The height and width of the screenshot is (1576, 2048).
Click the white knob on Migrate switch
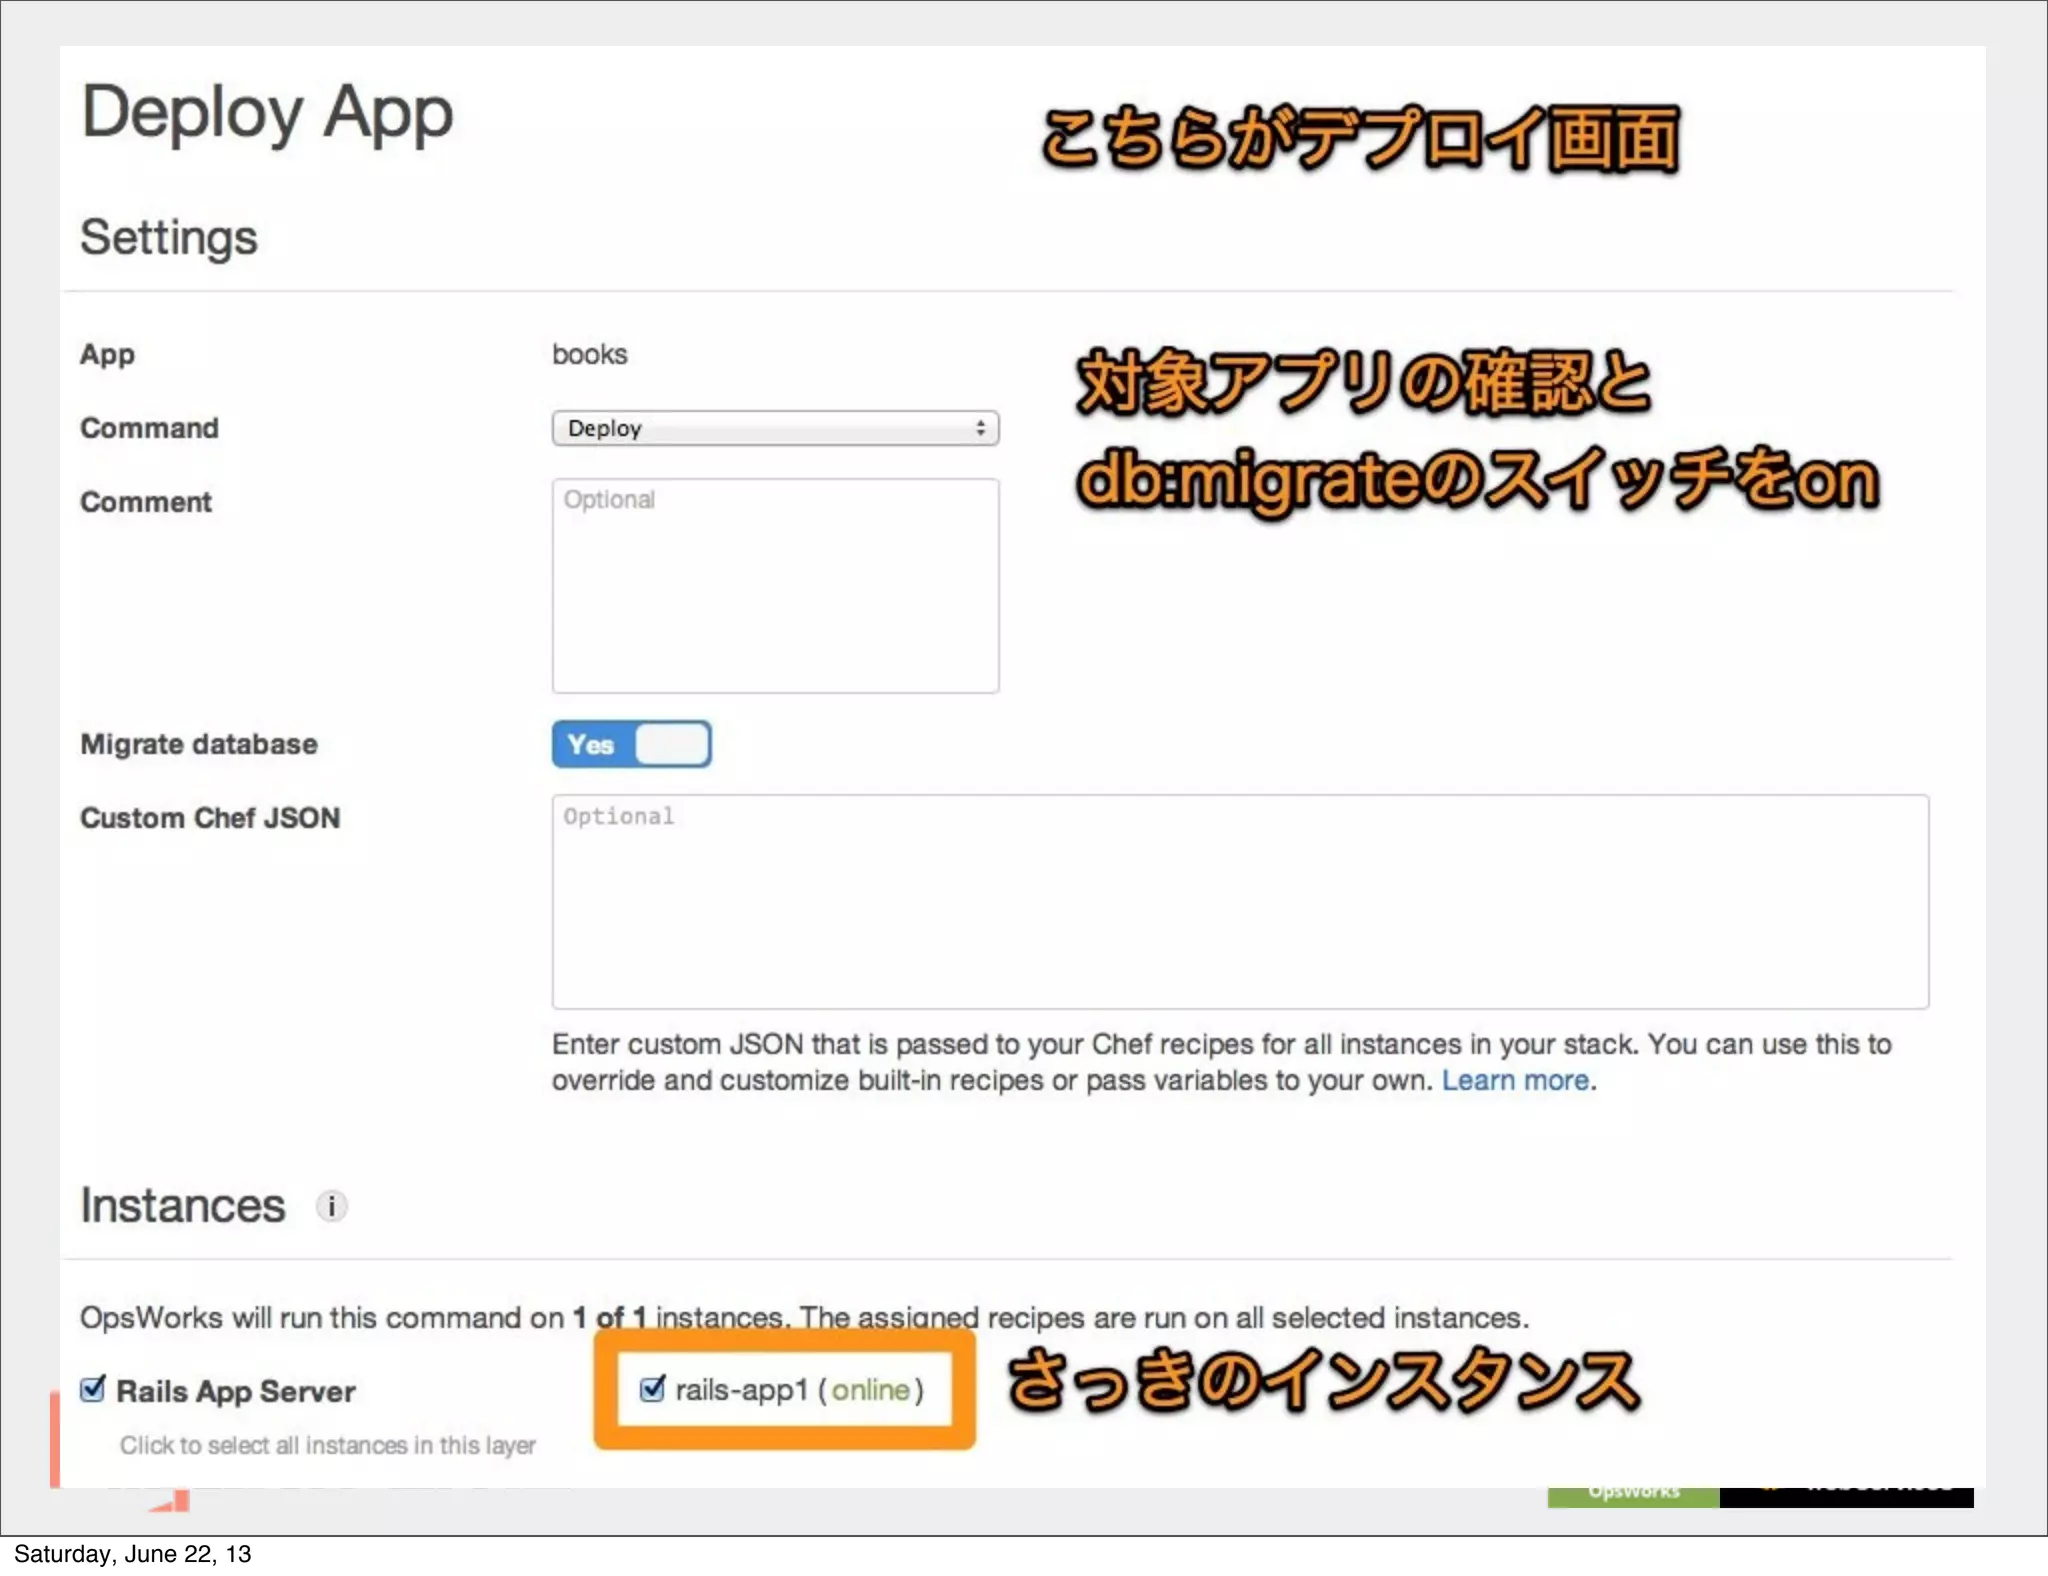tap(672, 744)
